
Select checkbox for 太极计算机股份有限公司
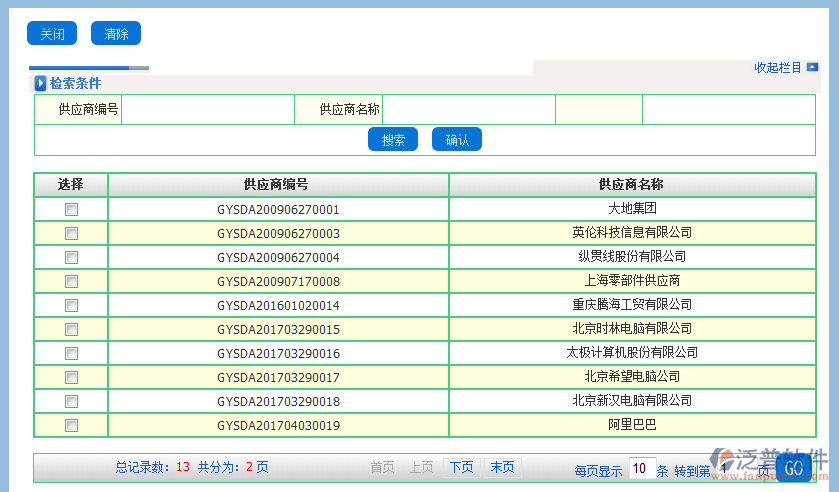(71, 354)
